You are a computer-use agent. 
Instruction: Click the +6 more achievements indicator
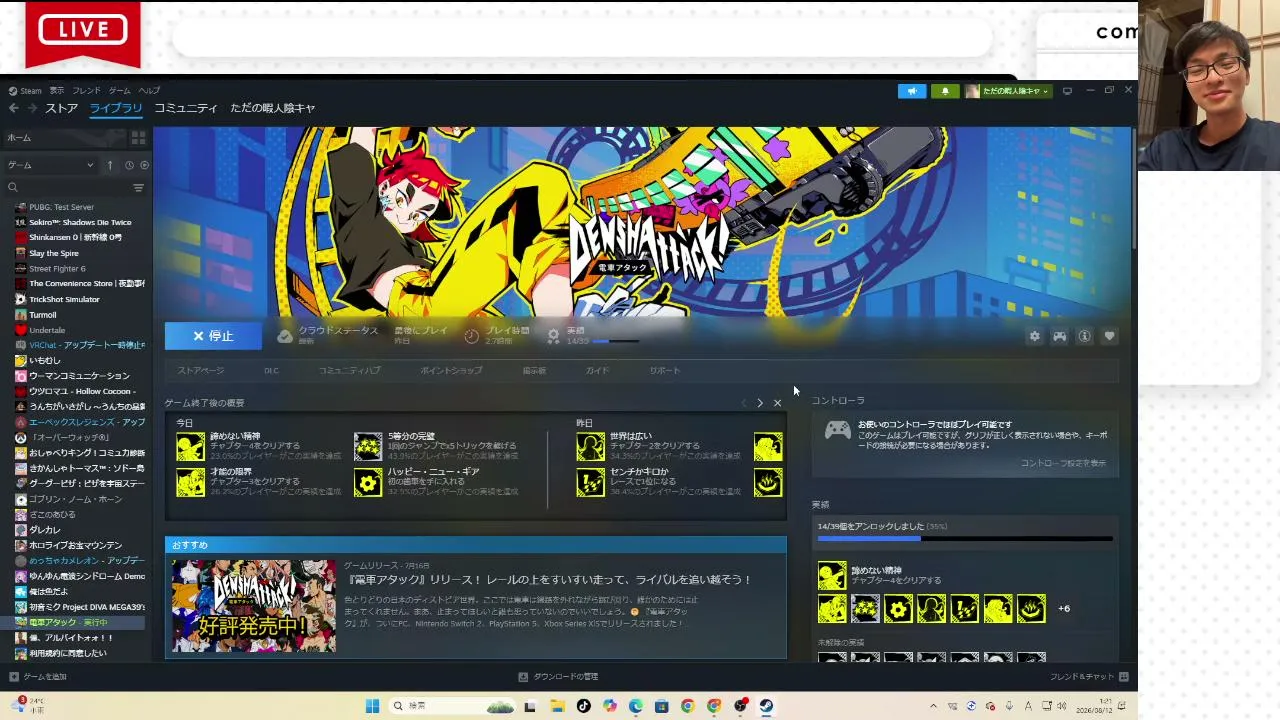pyautogui.click(x=1064, y=609)
